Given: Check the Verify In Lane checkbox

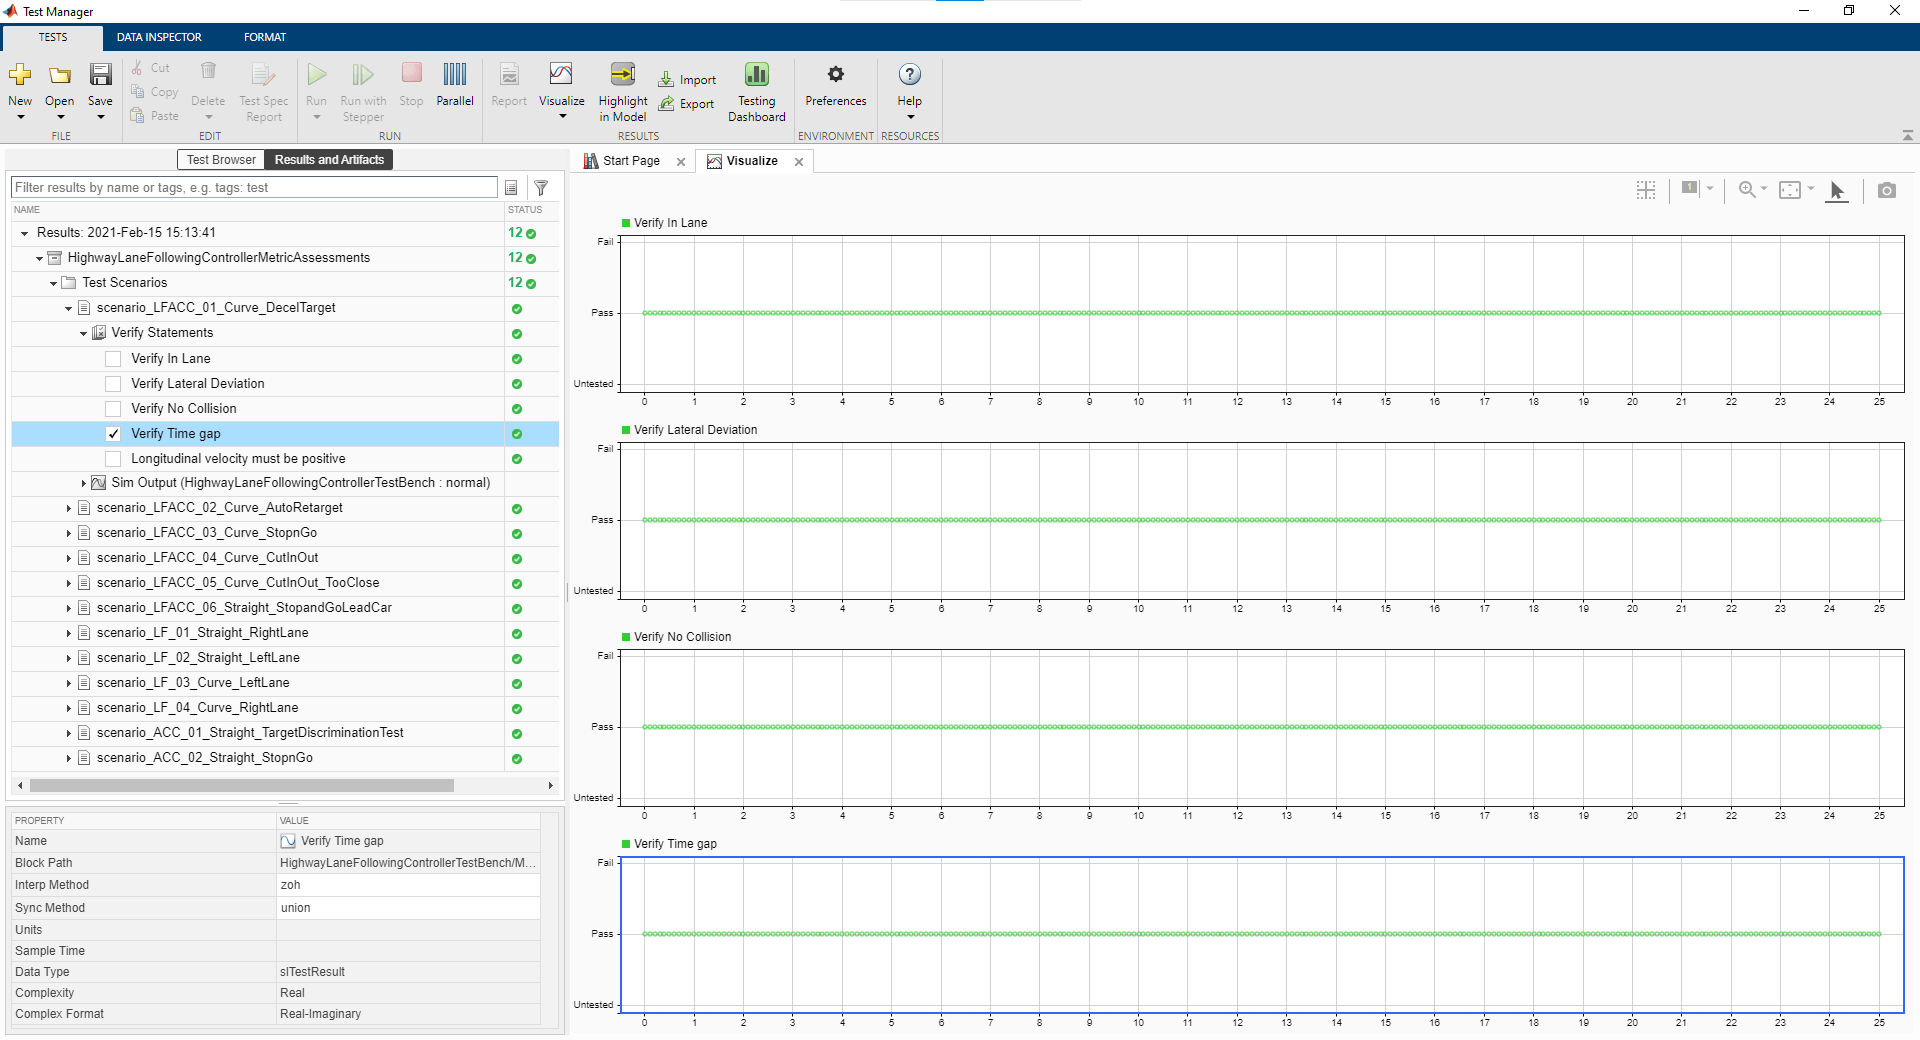Looking at the screenshot, I should [x=113, y=359].
